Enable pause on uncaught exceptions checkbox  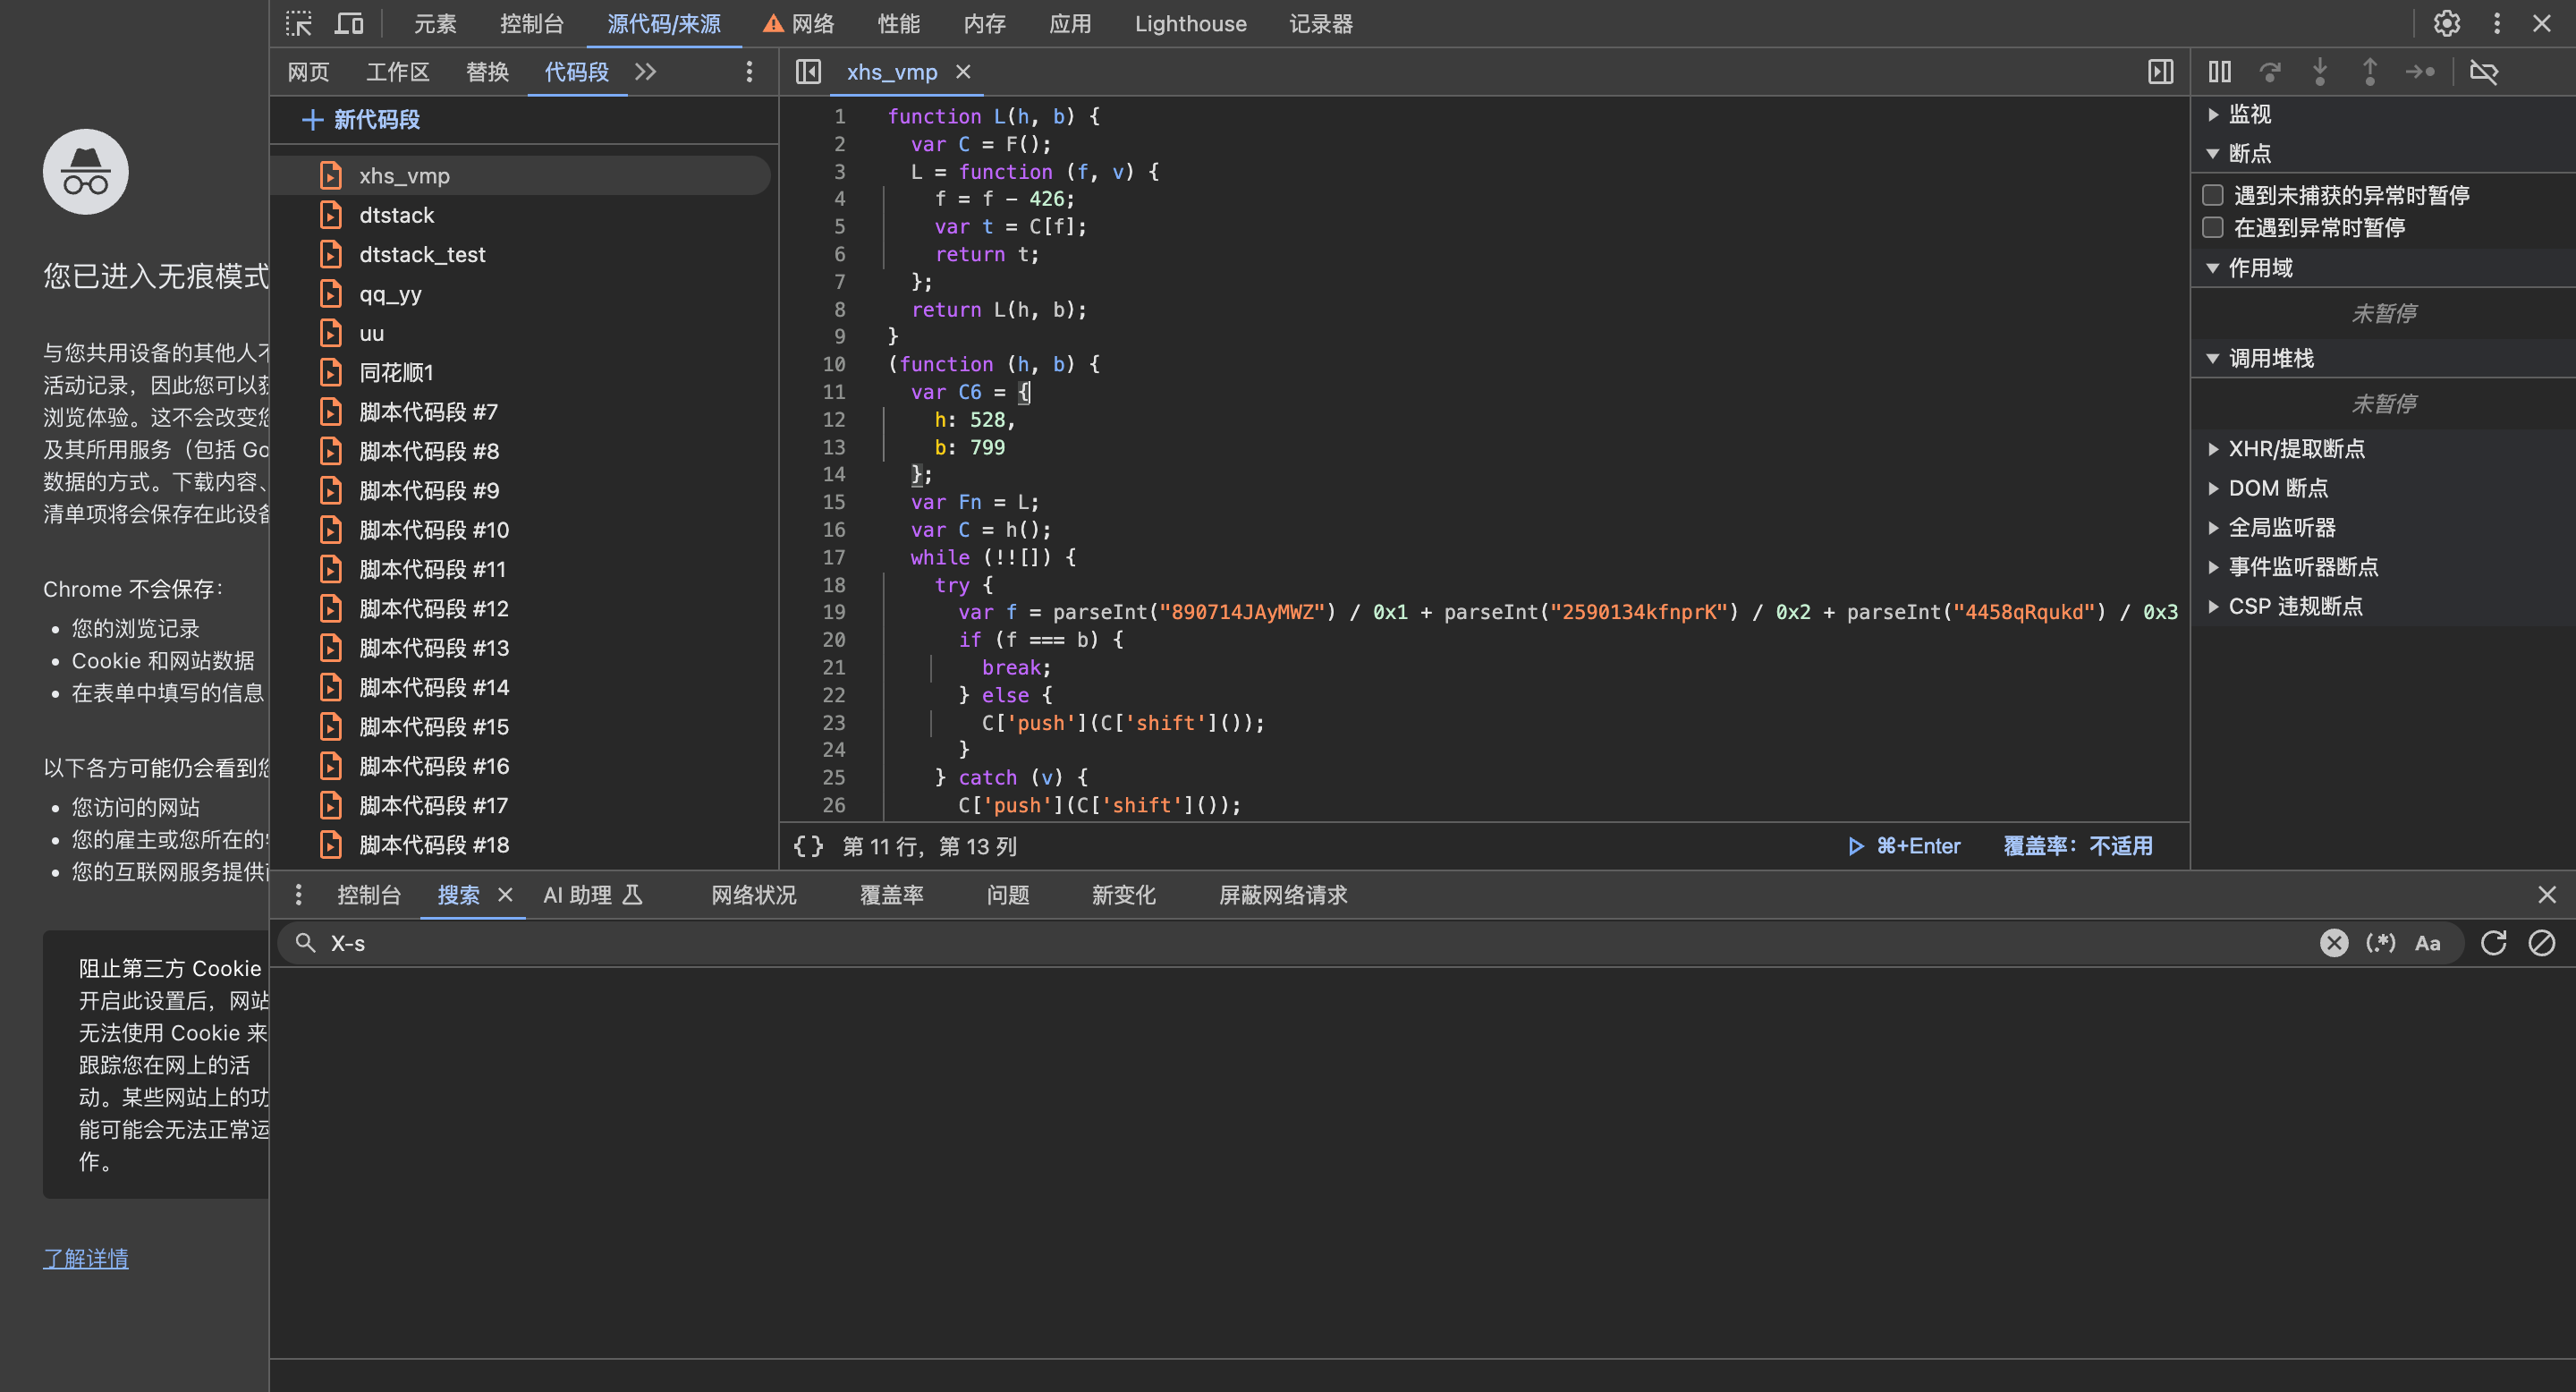click(x=2213, y=195)
